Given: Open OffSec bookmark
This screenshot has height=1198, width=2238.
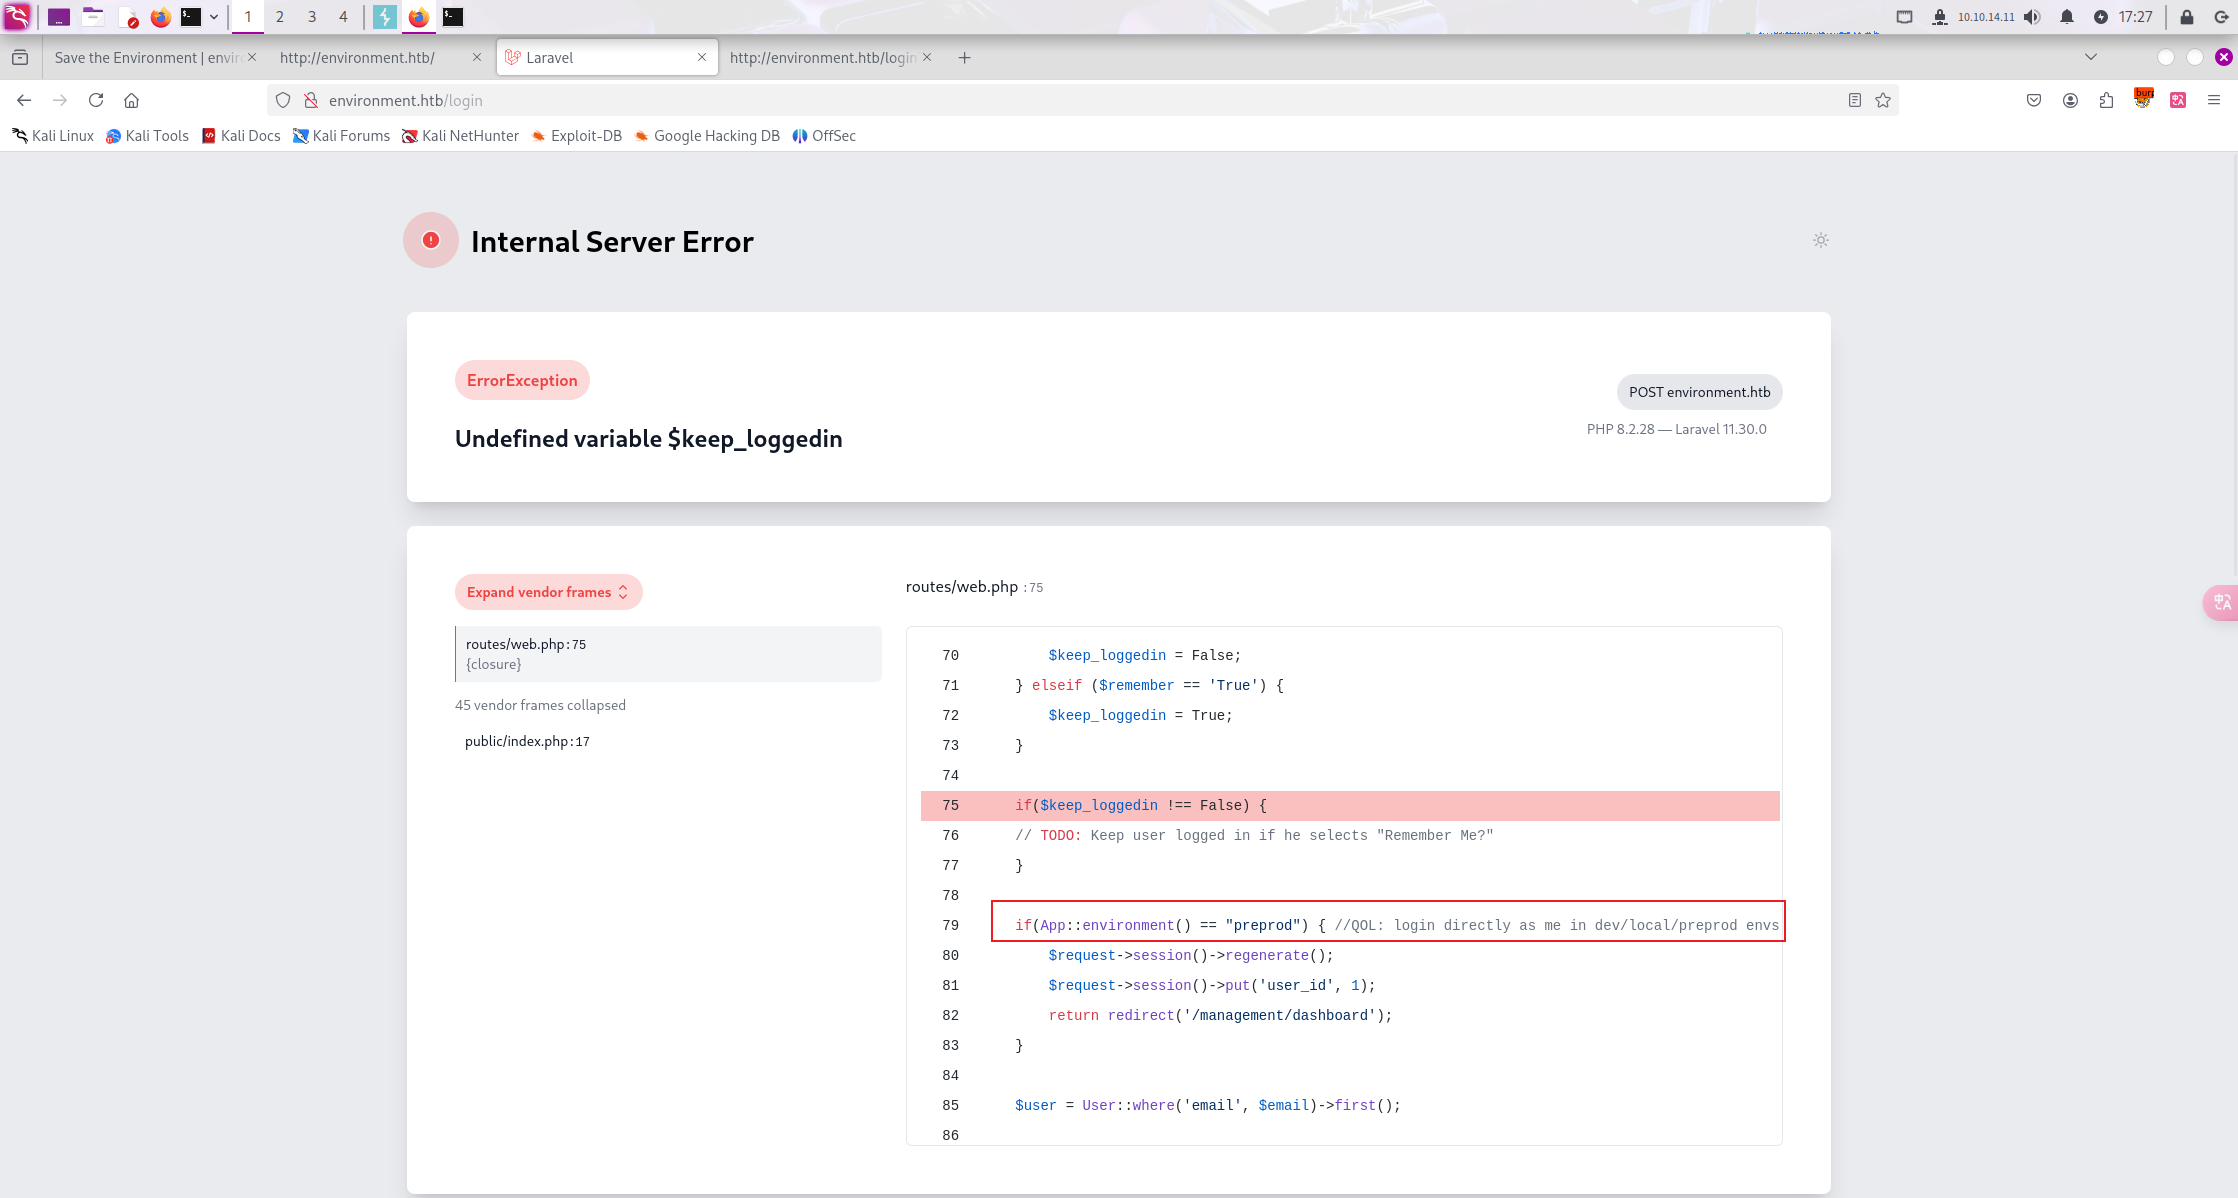Looking at the screenshot, I should click(824, 136).
